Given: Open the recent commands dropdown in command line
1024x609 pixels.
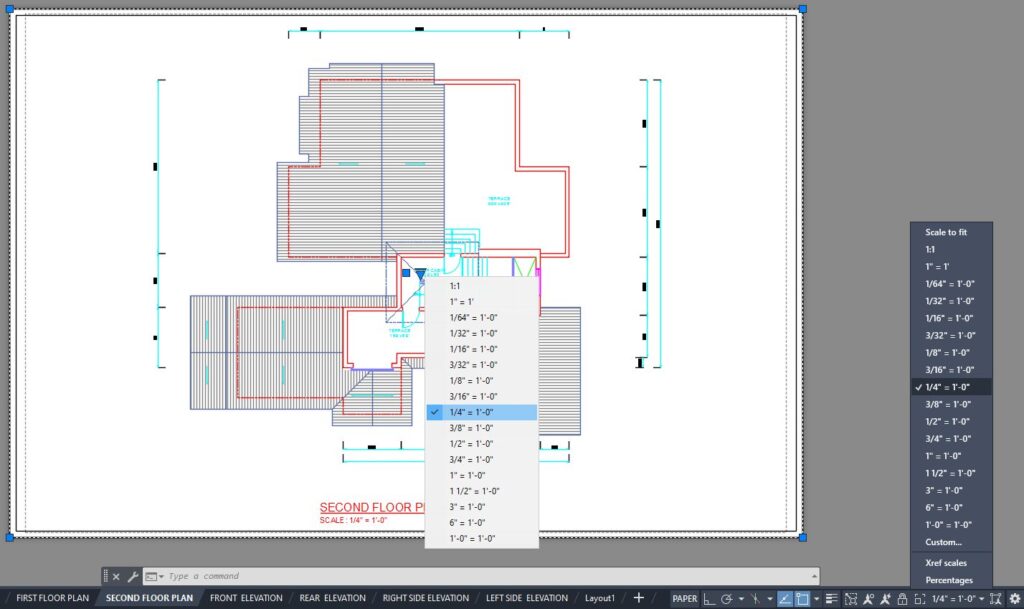Looking at the screenshot, I should (x=155, y=577).
